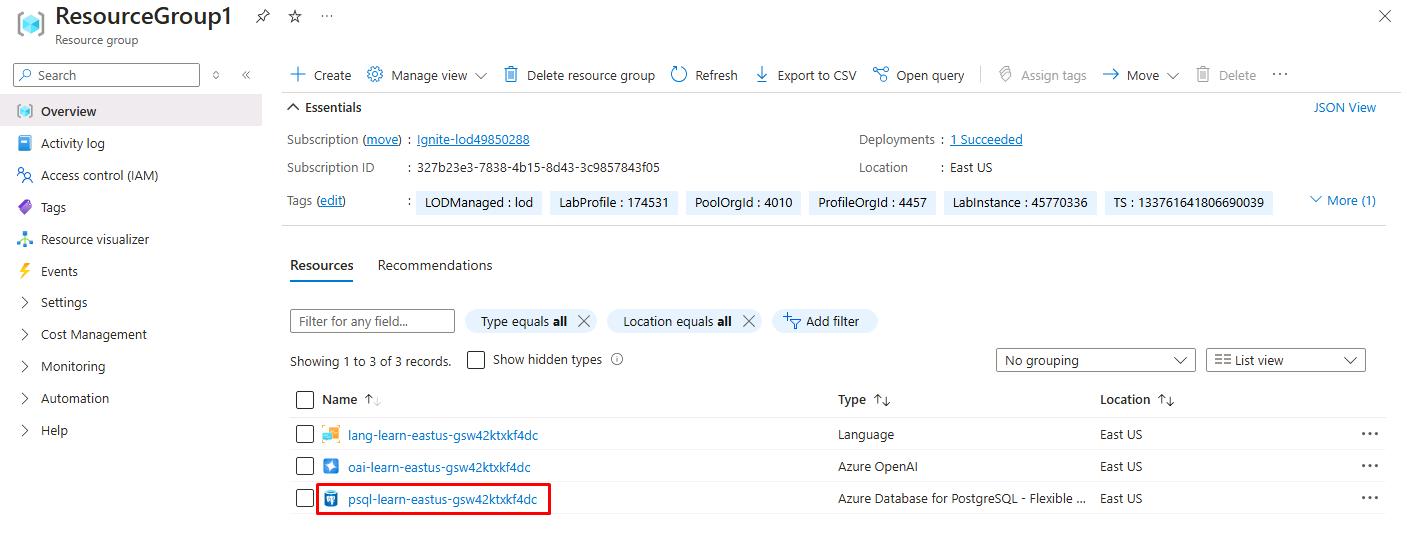Expand the Monitoring section
The width and height of the screenshot is (1407, 558).
tap(73, 366)
